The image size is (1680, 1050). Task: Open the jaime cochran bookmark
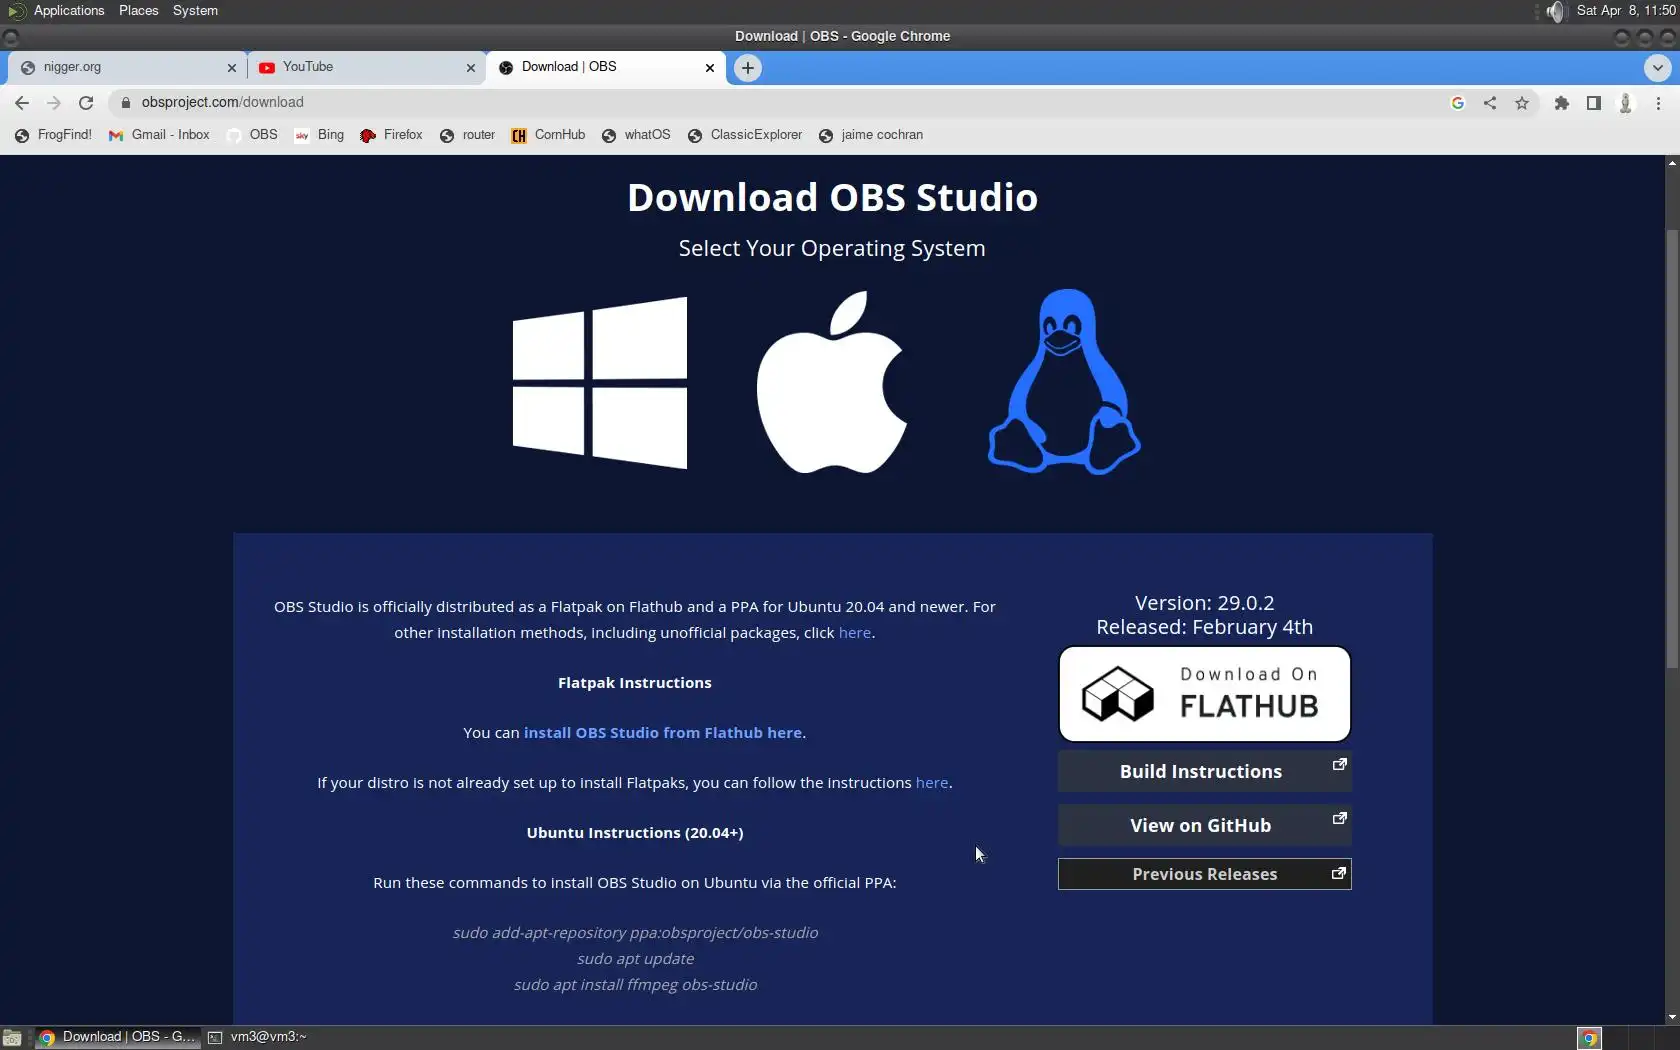871,135
